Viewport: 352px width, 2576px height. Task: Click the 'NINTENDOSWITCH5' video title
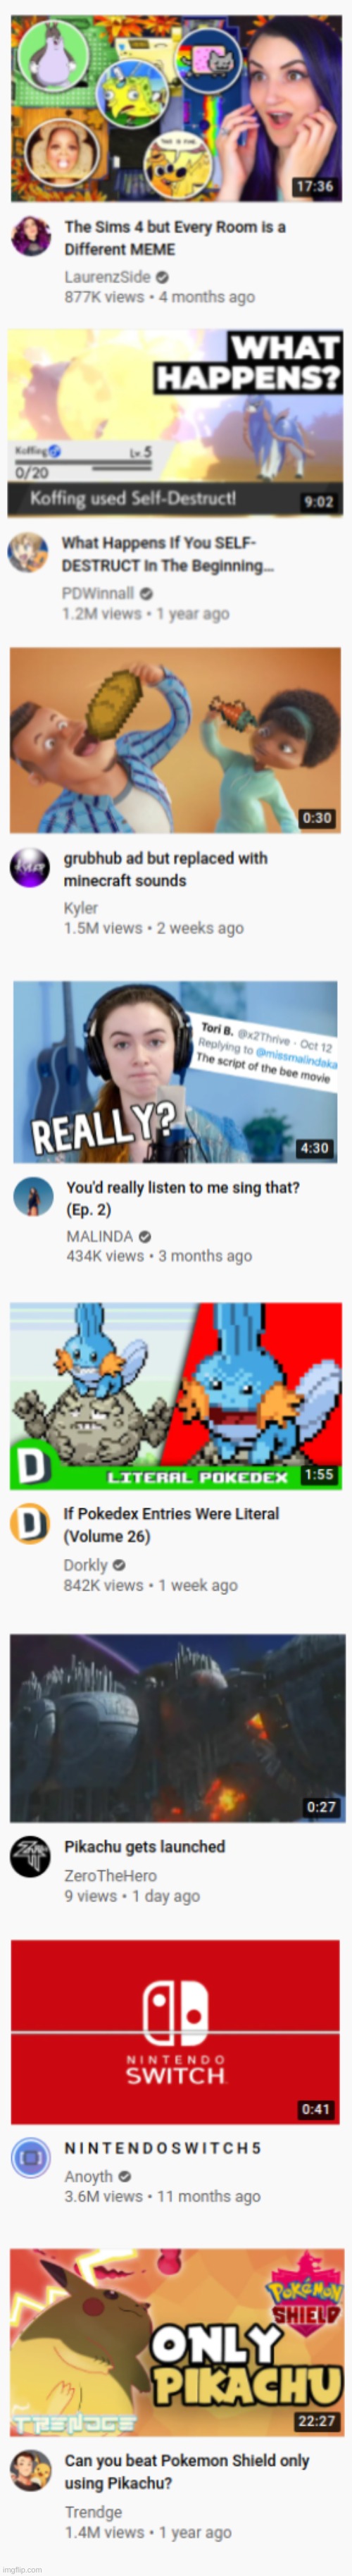click(x=163, y=2148)
